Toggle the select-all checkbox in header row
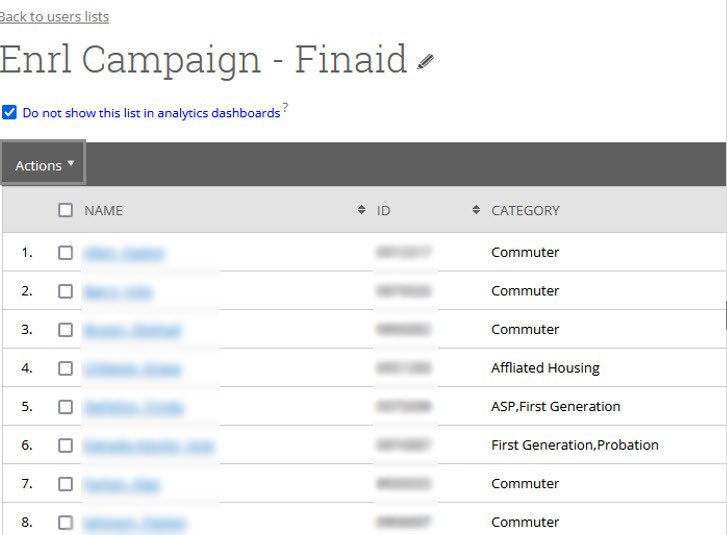The width and height of the screenshot is (727, 535). click(65, 211)
